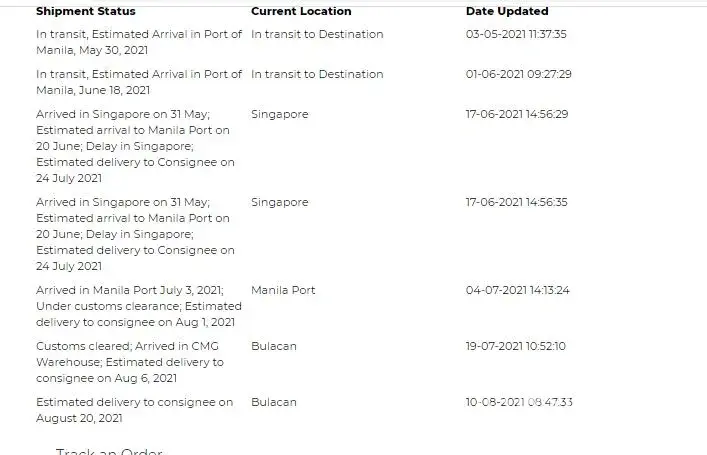Click the 01-06-2021 09:27:29 timestamp
Screen dimensions: 707x455
pyautogui.click(x=518, y=74)
